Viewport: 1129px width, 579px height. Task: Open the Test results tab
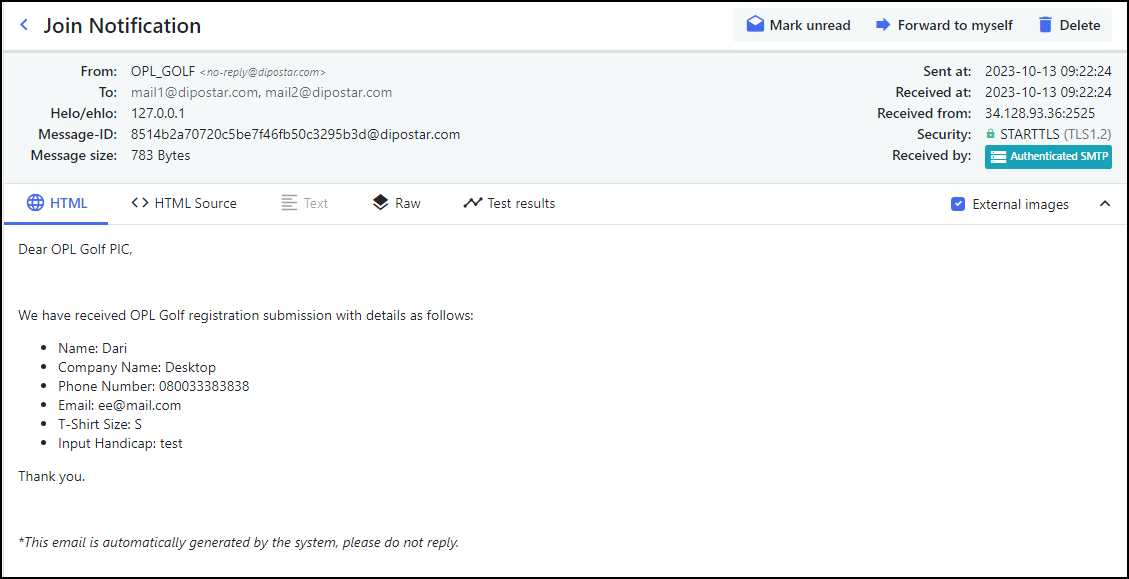pos(520,203)
